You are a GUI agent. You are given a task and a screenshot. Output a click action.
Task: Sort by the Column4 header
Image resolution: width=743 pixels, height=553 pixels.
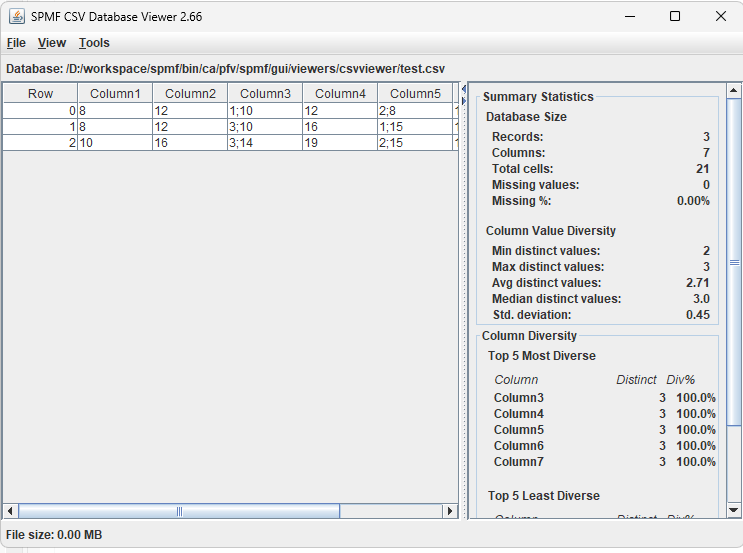point(340,93)
